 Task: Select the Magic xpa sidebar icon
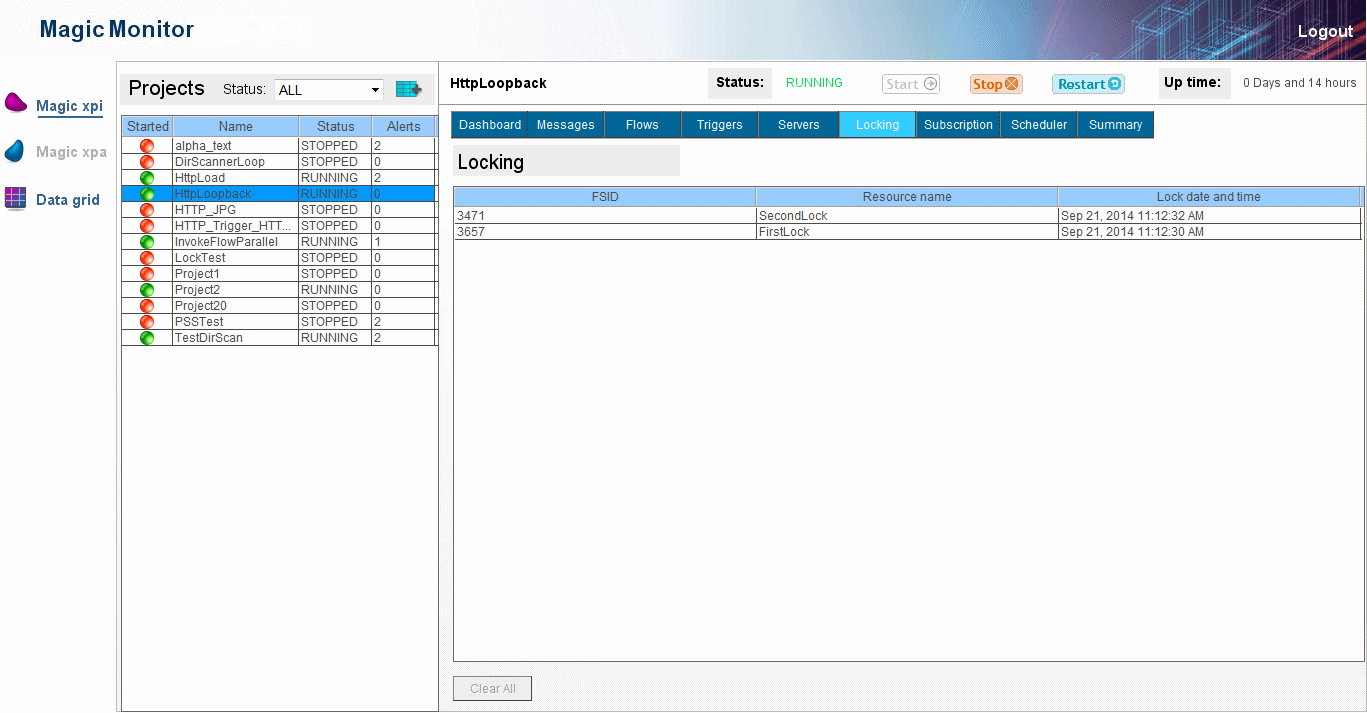pos(15,151)
